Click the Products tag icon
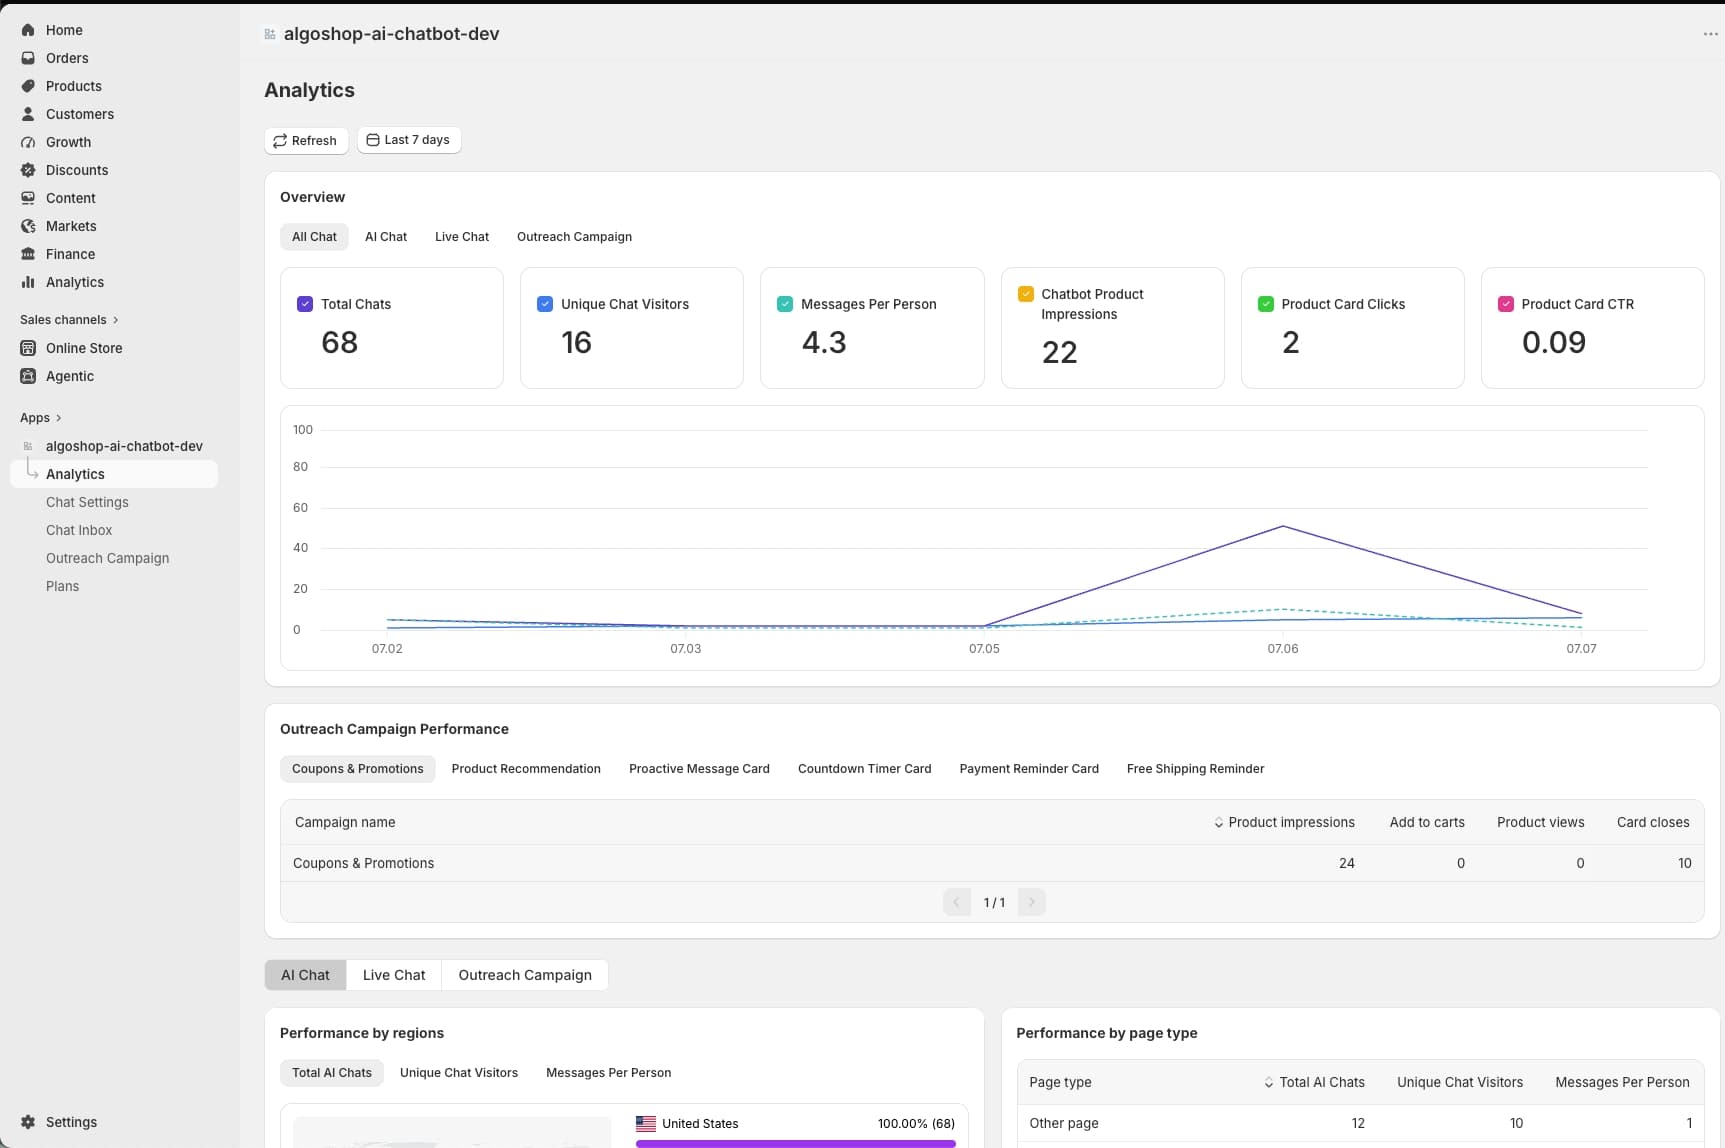 click(28, 86)
